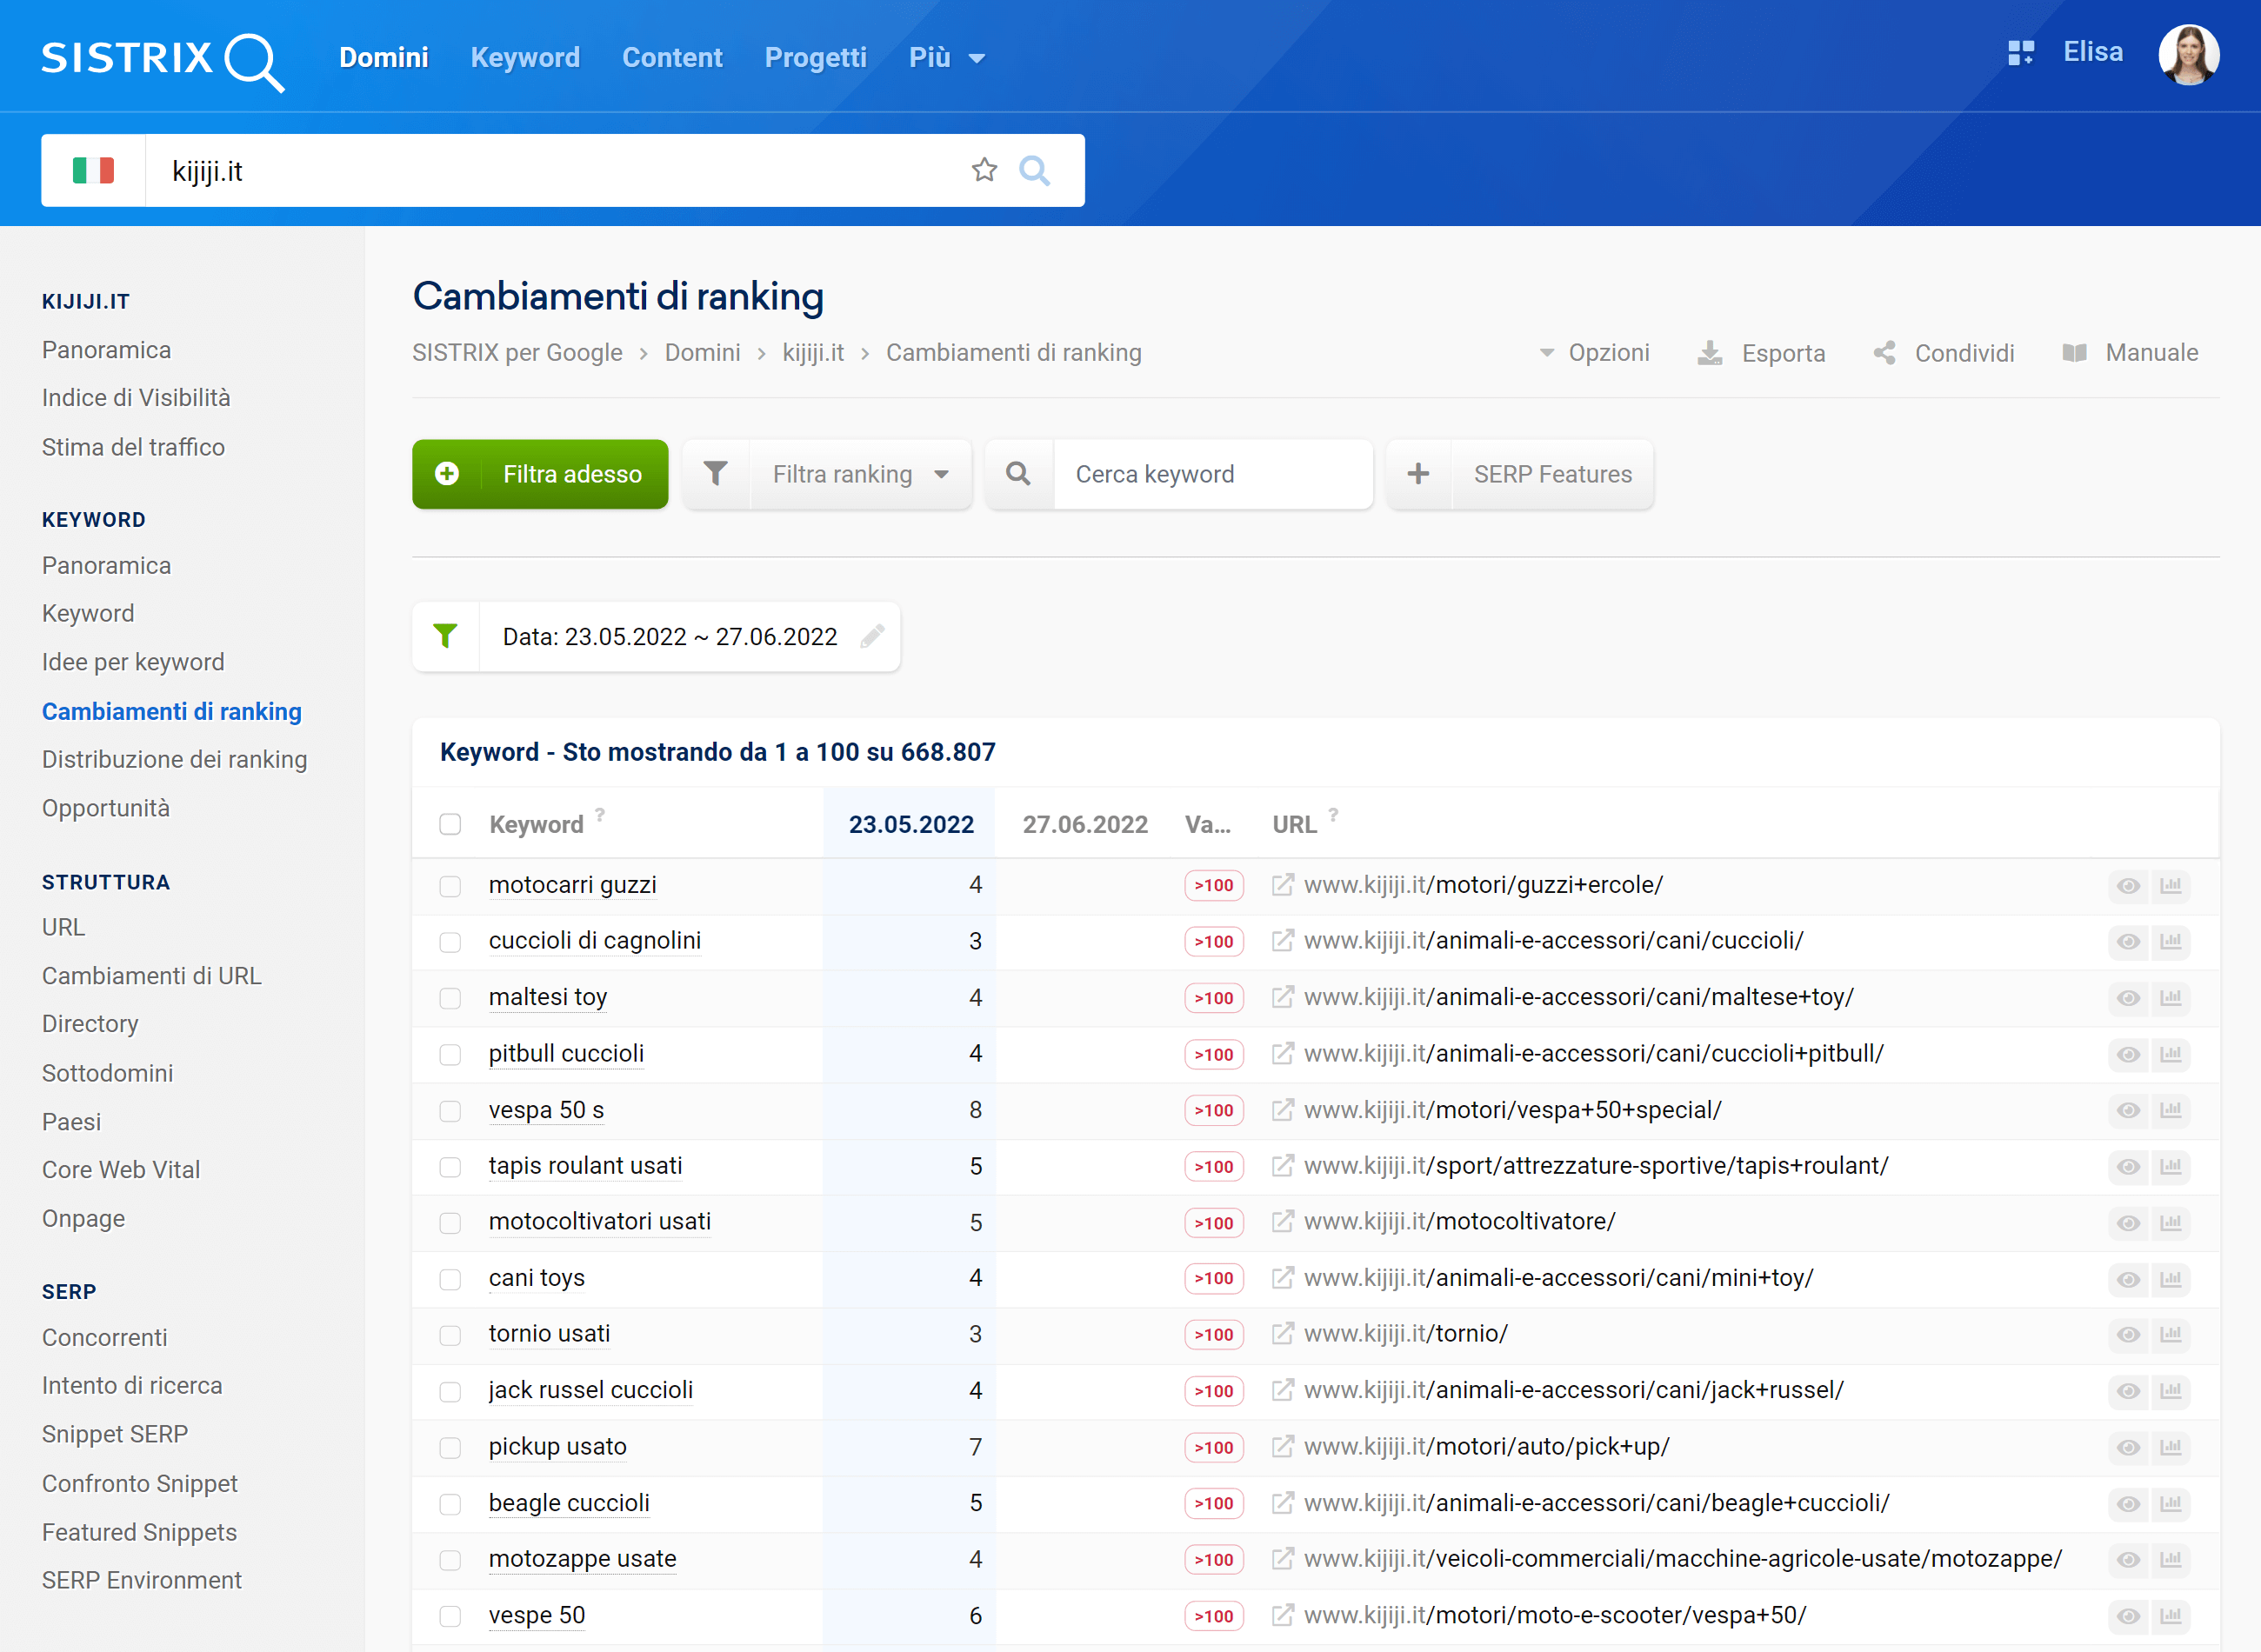2261x1652 pixels.
Task: Click the plus icon beside SERP Features
Action: click(1418, 474)
